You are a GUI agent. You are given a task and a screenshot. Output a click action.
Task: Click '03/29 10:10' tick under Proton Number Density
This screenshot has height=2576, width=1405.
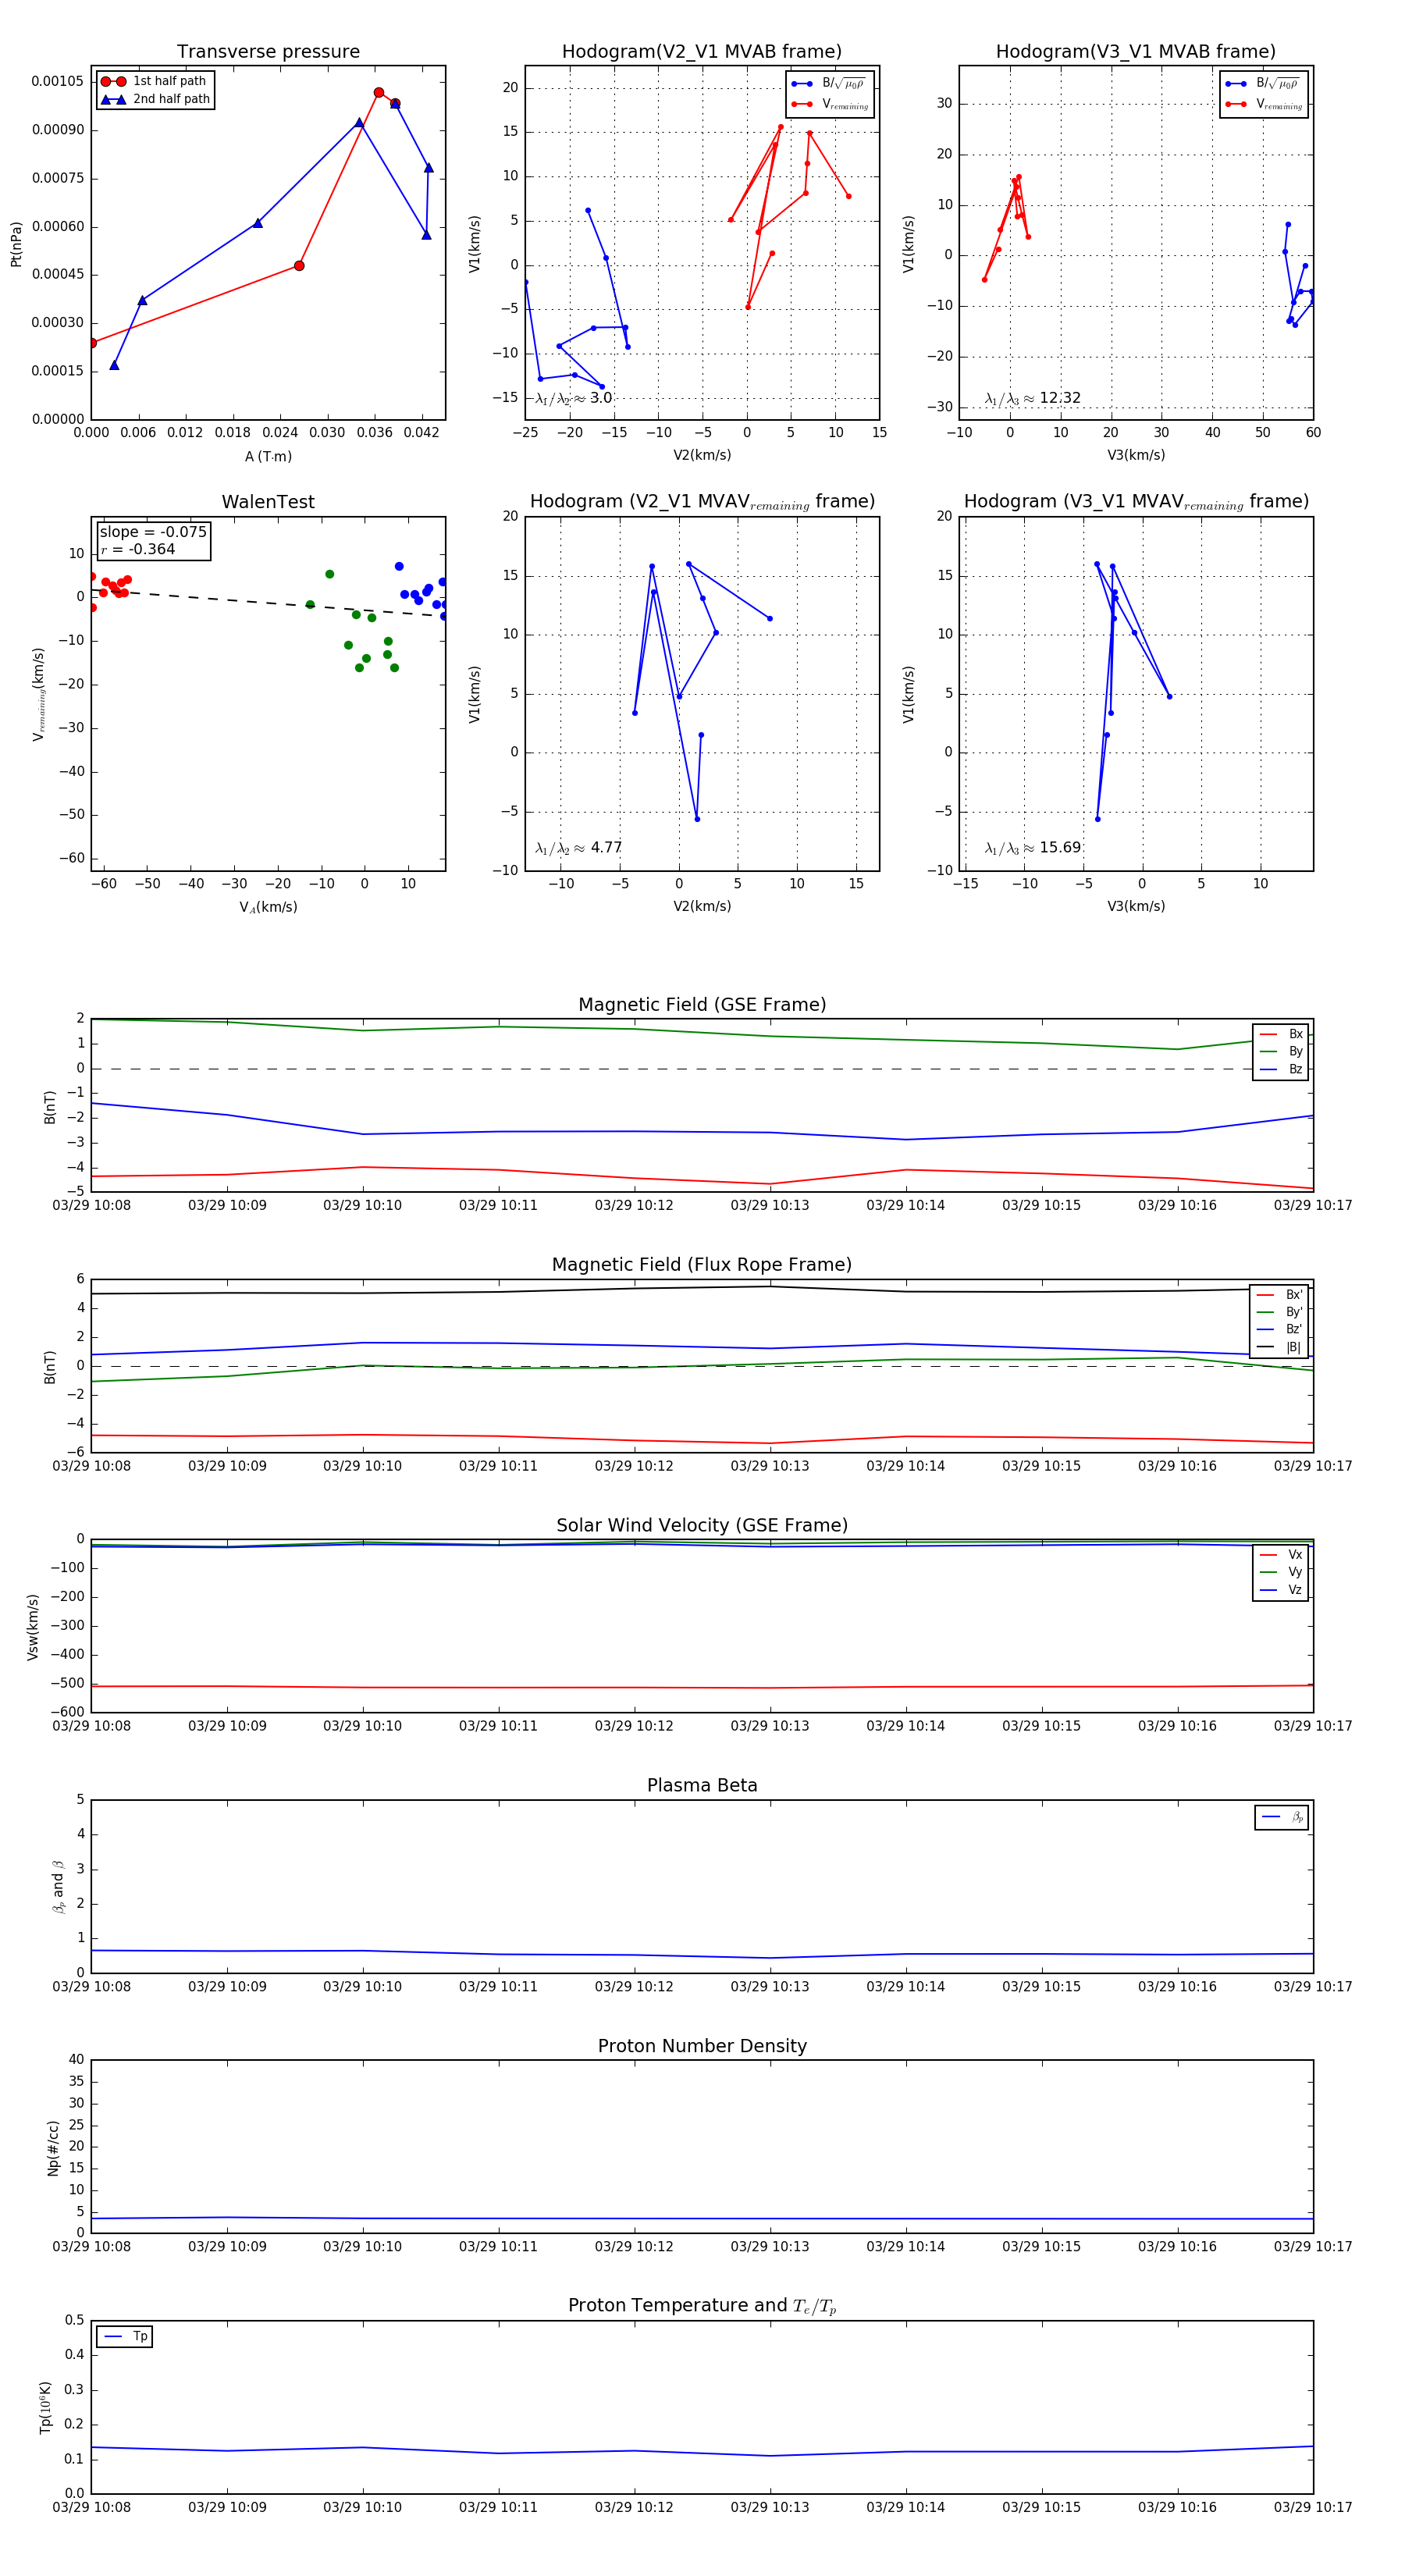pyautogui.click(x=362, y=2247)
